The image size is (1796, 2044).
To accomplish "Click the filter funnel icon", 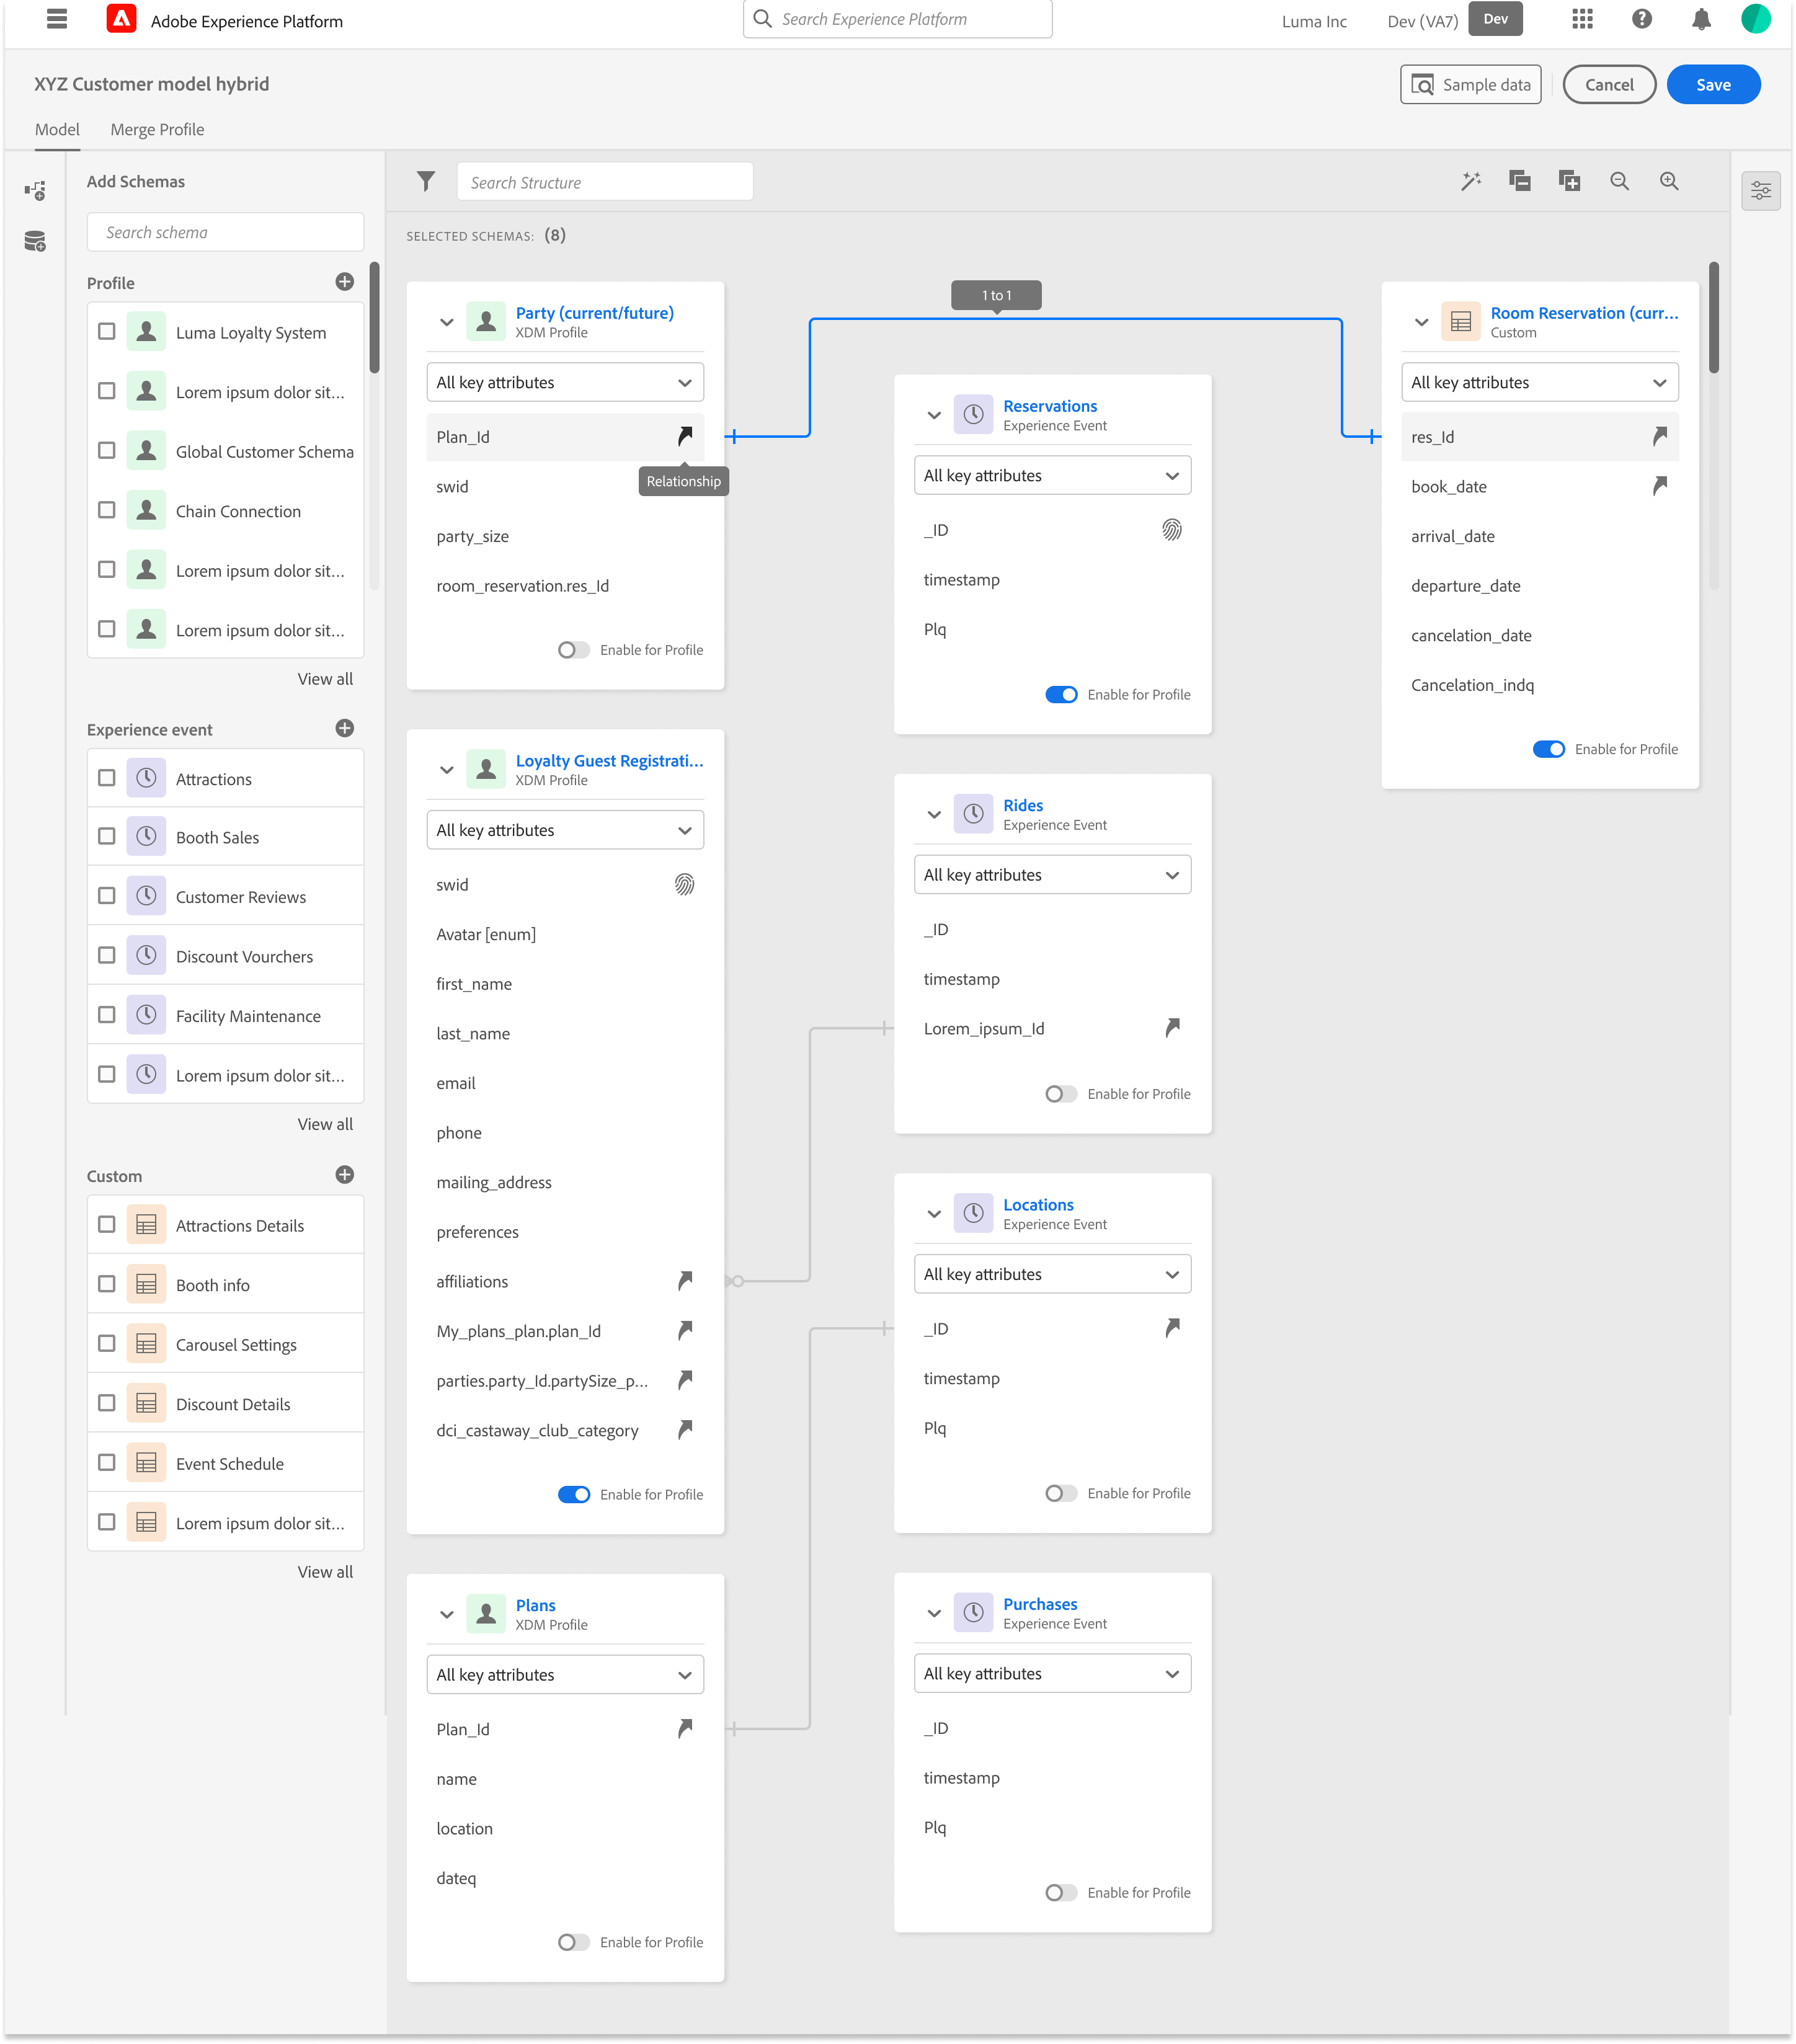I will point(426,181).
